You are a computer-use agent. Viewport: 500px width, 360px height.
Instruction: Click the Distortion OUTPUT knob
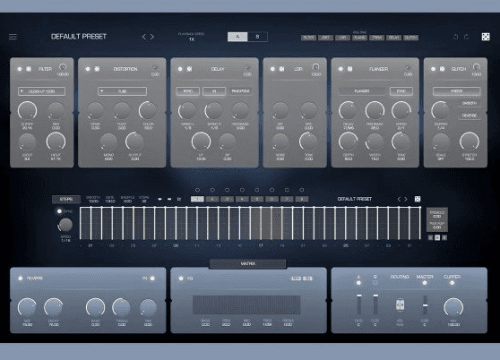[x=135, y=141]
